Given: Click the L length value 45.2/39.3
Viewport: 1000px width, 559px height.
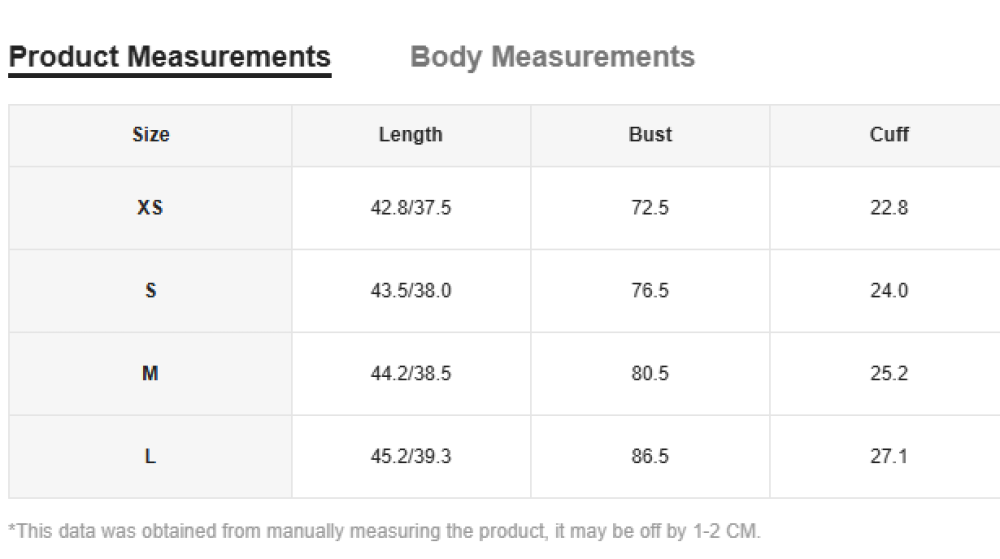Looking at the screenshot, I should pyautogui.click(x=411, y=456).
